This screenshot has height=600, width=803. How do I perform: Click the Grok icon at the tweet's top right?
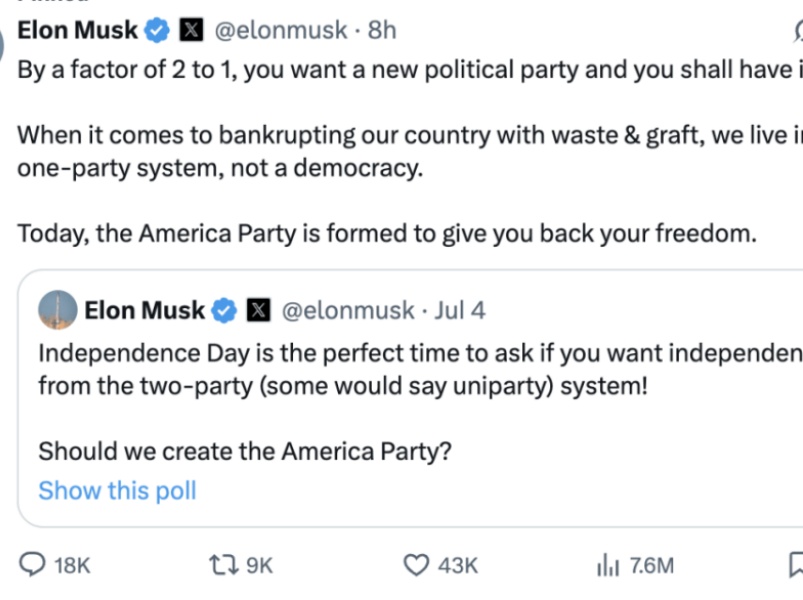[797, 32]
